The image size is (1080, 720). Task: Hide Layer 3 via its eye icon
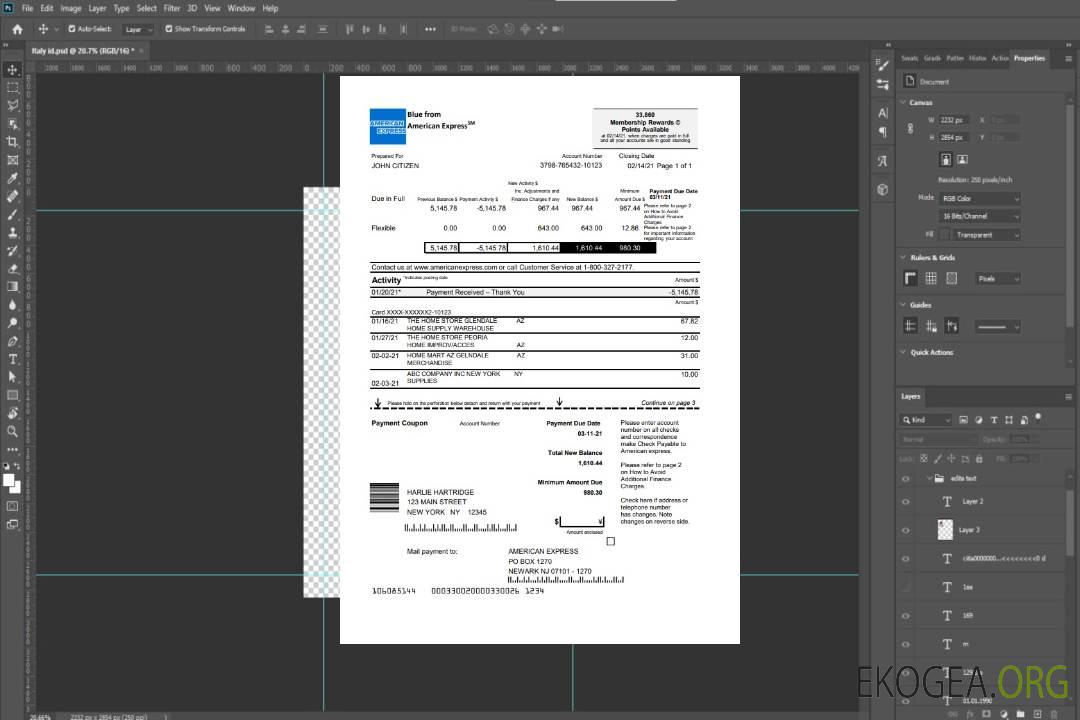(x=906, y=531)
